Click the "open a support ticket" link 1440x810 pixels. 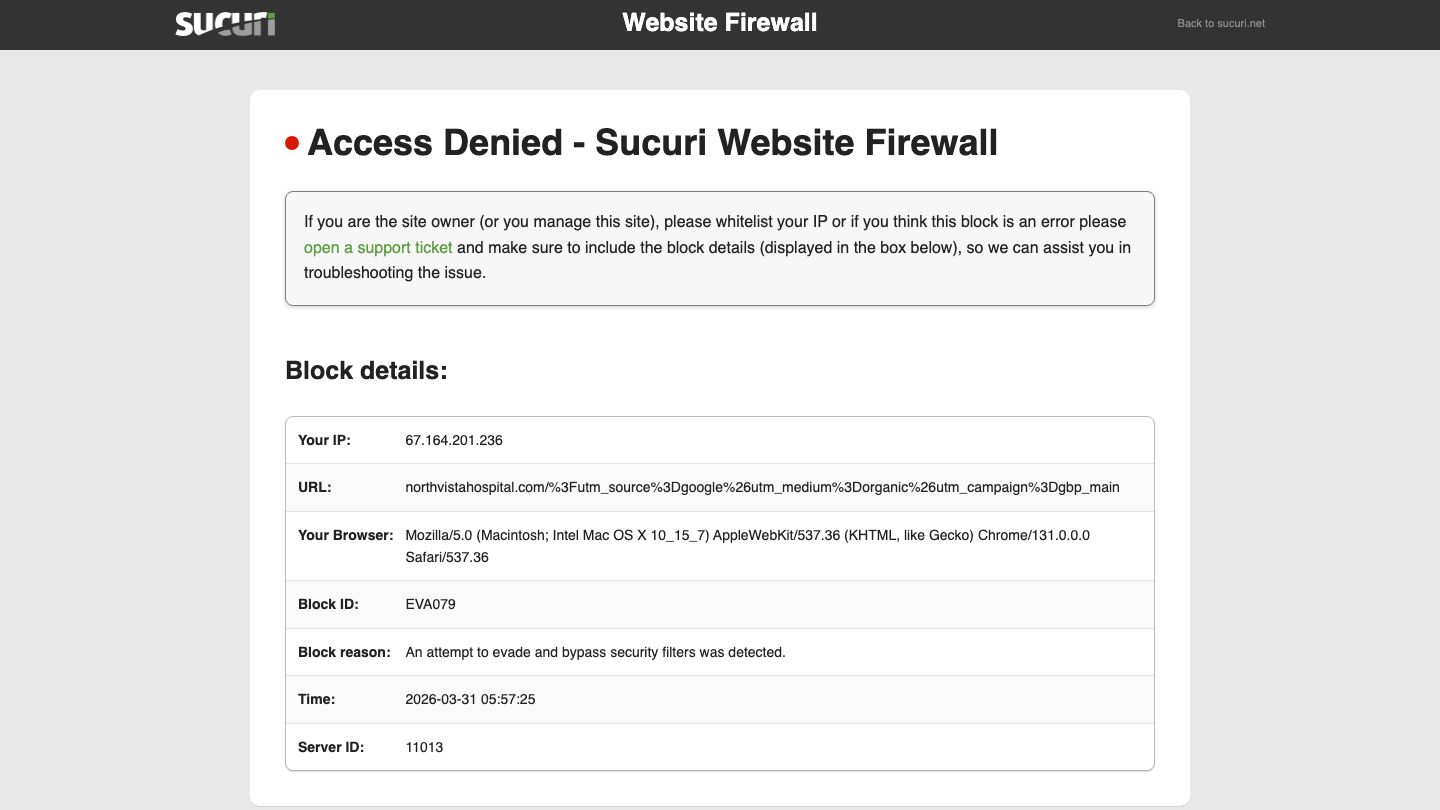tap(378, 247)
